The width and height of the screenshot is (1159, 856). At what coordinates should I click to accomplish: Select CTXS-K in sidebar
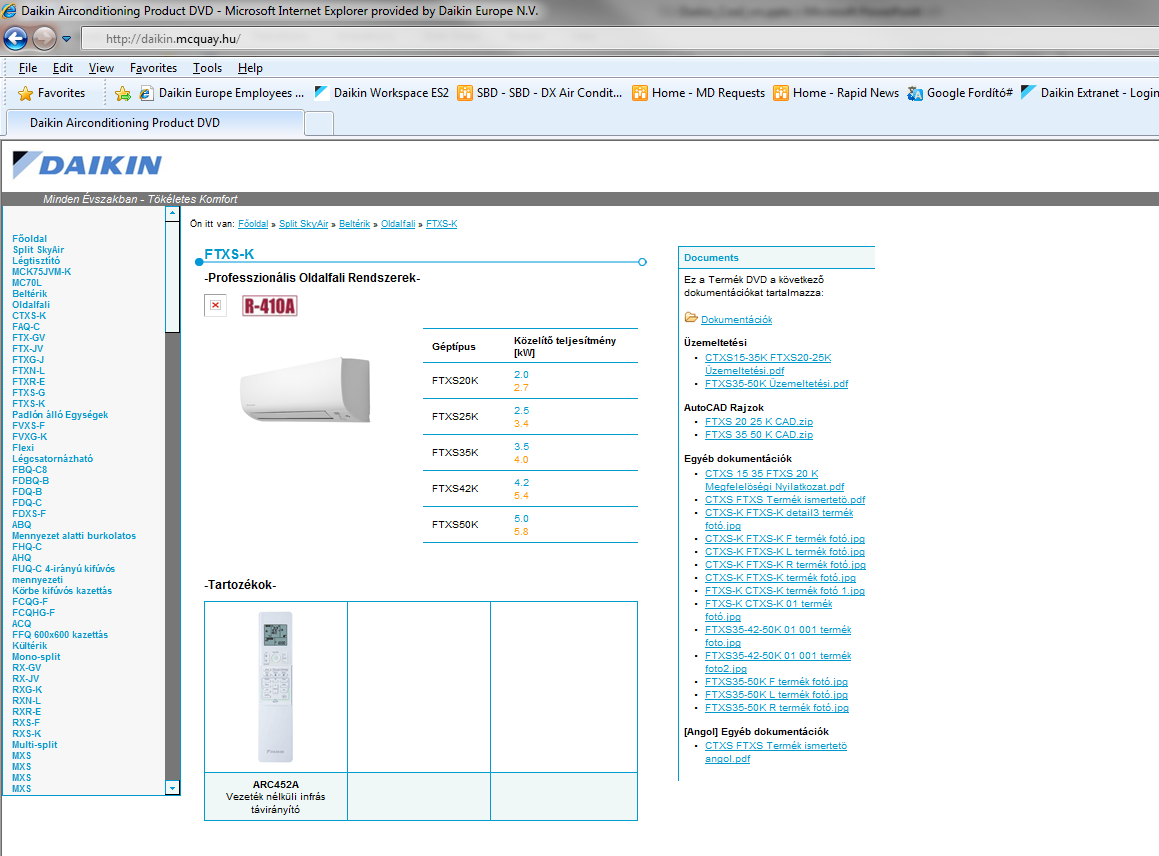pyautogui.click(x=29, y=316)
